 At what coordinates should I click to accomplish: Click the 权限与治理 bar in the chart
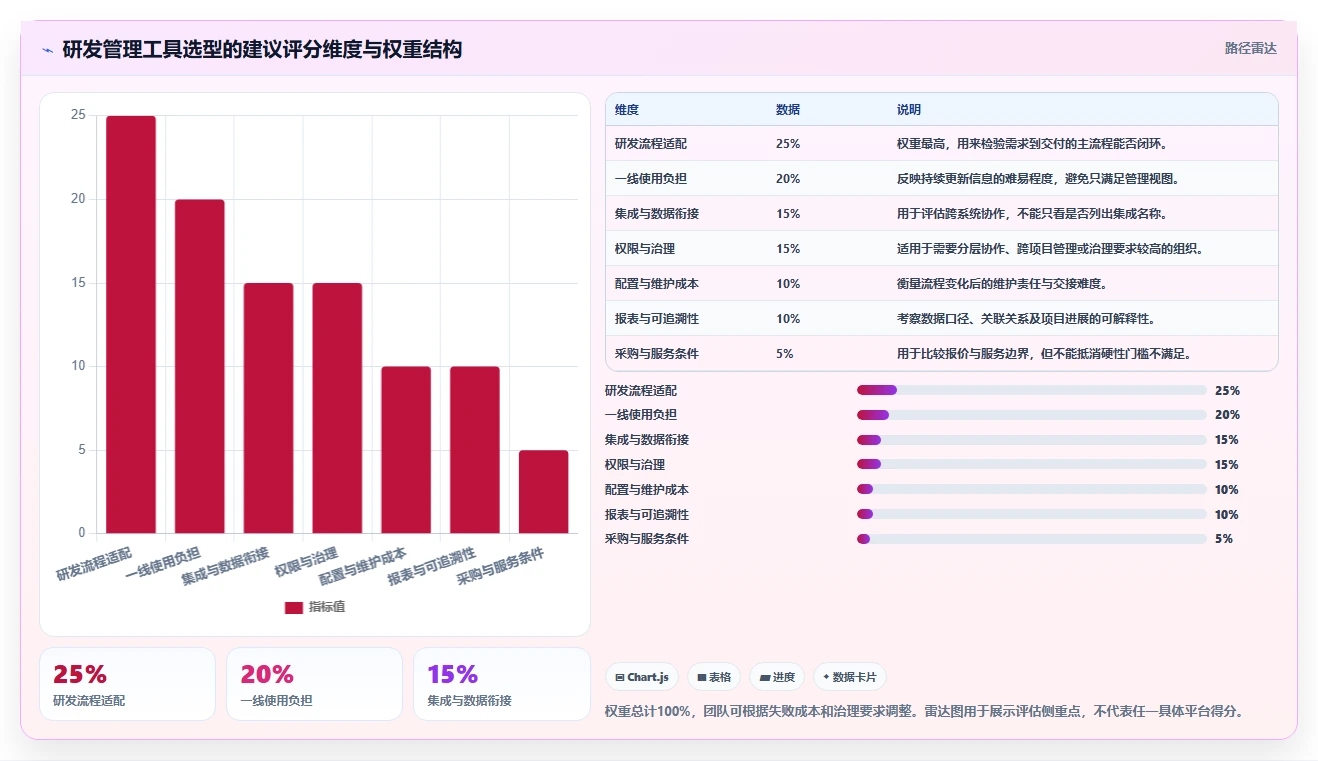(337, 408)
